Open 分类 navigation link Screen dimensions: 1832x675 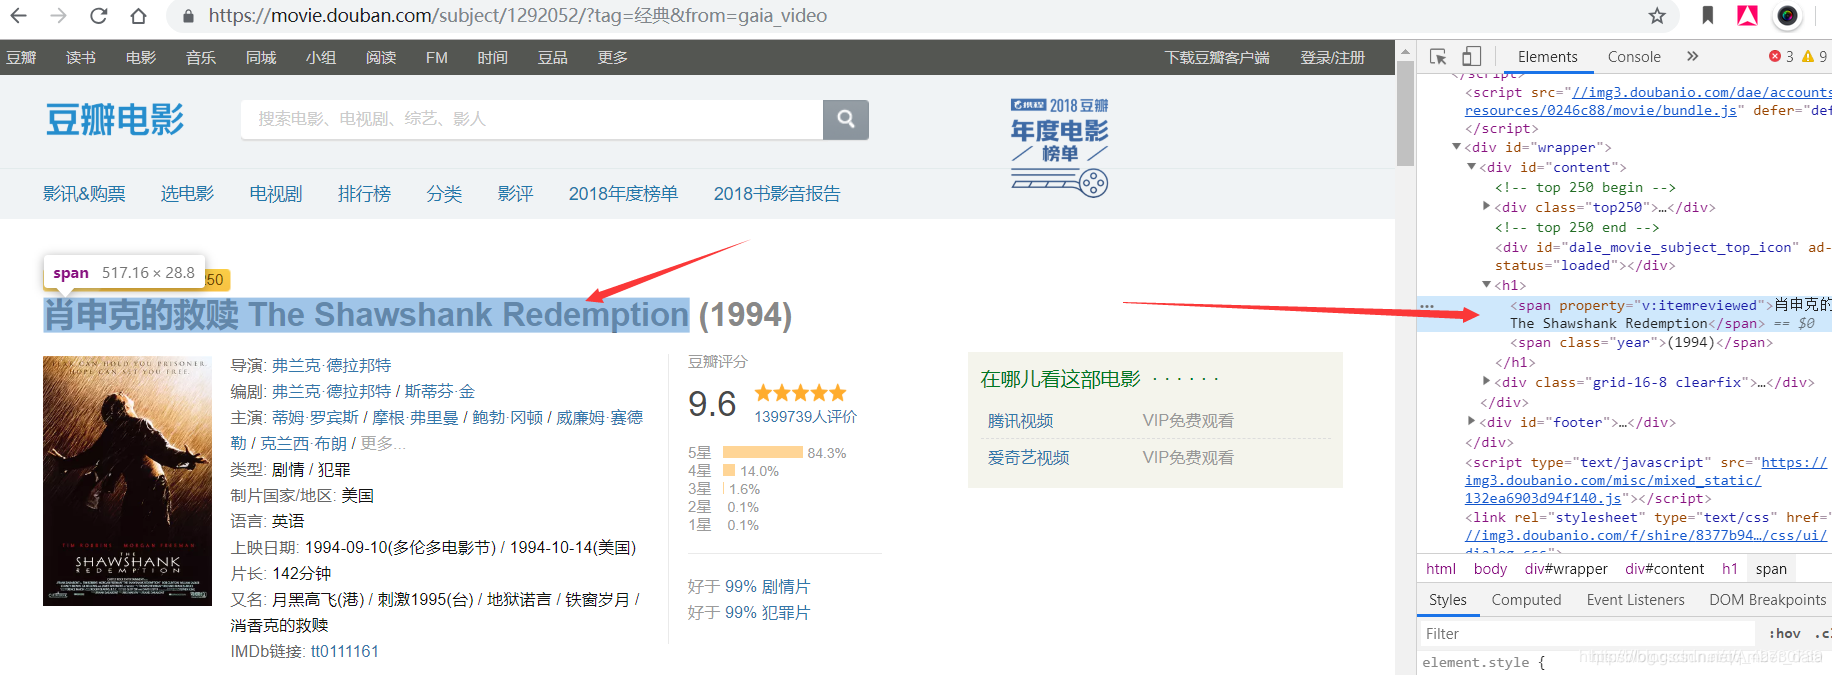click(444, 194)
